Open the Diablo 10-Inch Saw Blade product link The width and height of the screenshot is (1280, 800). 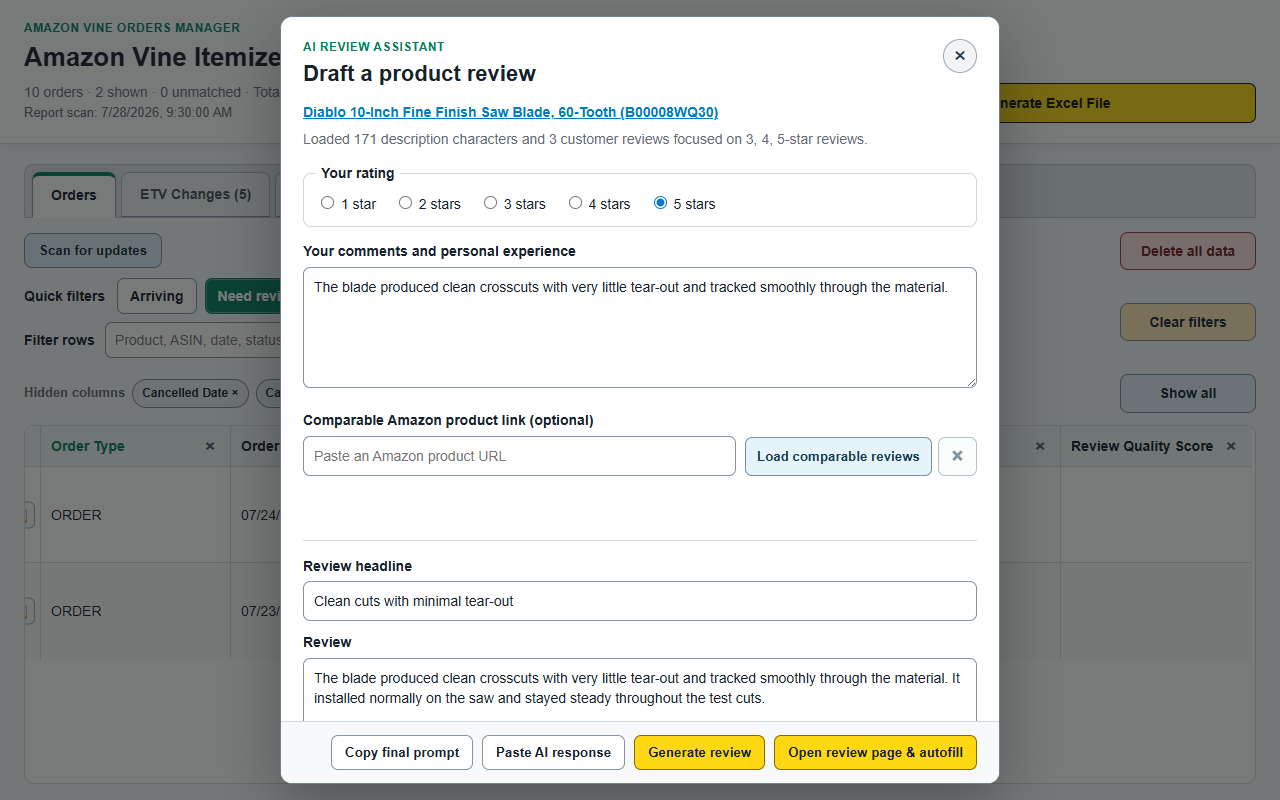tap(510, 112)
